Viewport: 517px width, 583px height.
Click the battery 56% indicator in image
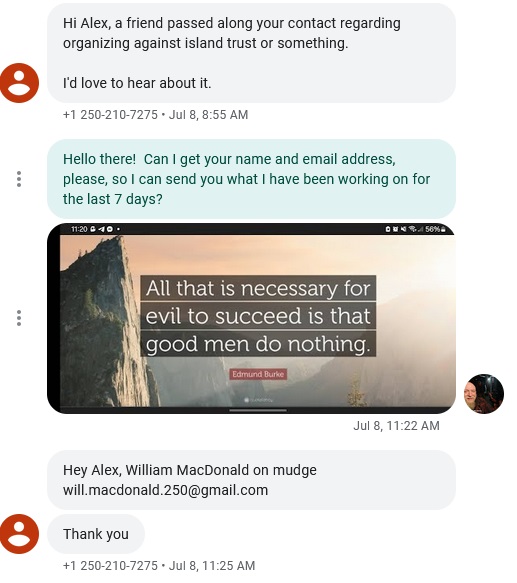pyautogui.click(x=435, y=229)
